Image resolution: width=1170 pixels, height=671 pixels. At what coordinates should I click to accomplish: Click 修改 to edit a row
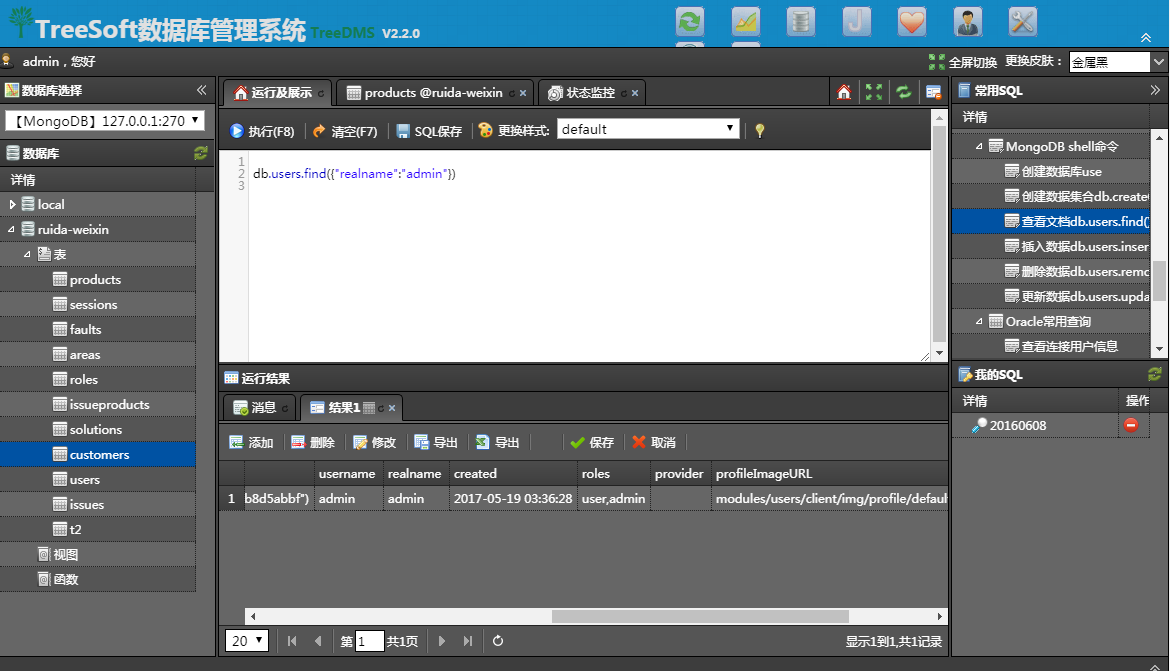[x=375, y=443]
